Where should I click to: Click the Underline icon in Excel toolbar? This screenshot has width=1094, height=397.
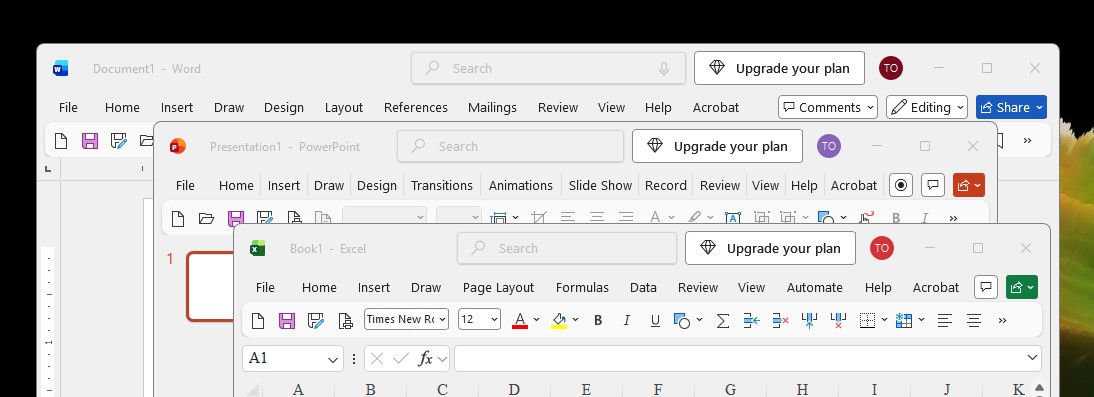pyautogui.click(x=654, y=320)
